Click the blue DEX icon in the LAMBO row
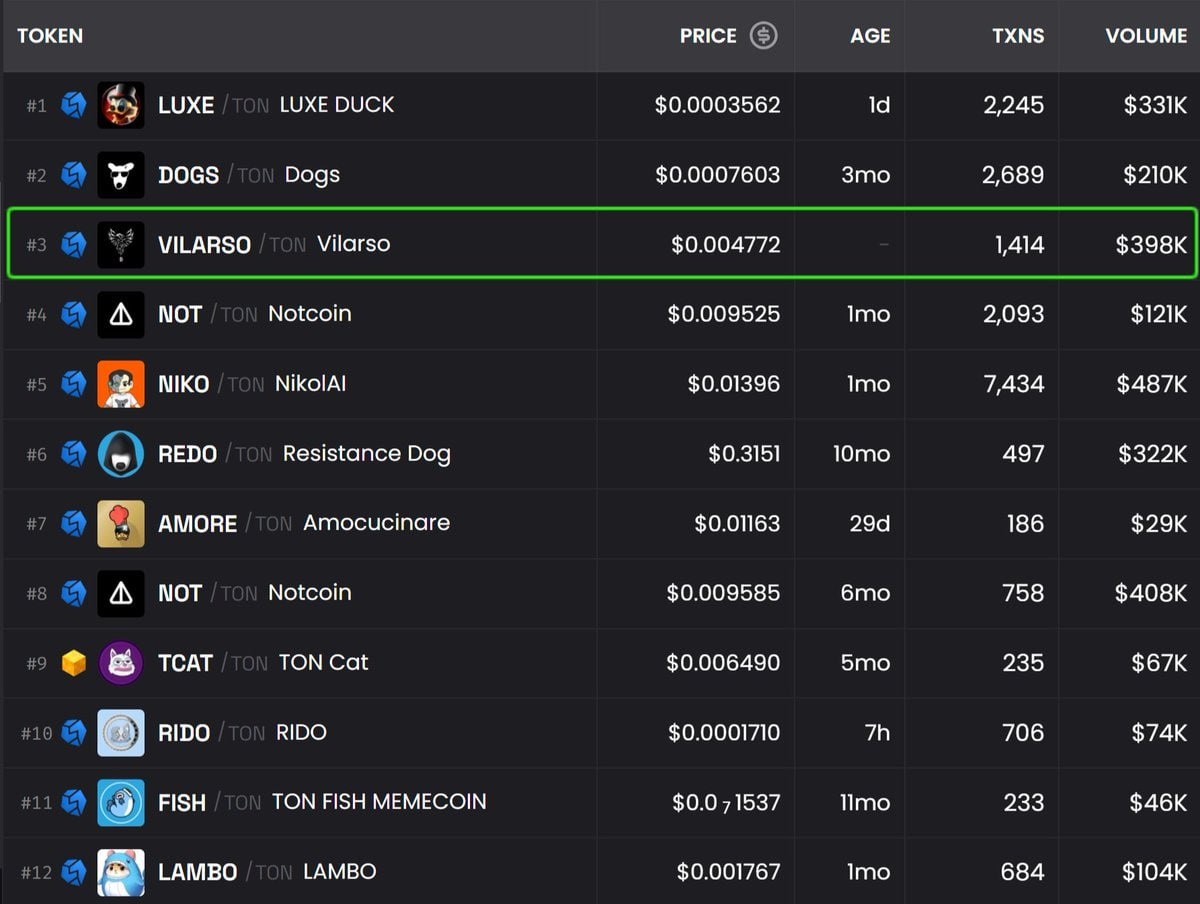The image size is (1200, 904). pyautogui.click(x=73, y=872)
